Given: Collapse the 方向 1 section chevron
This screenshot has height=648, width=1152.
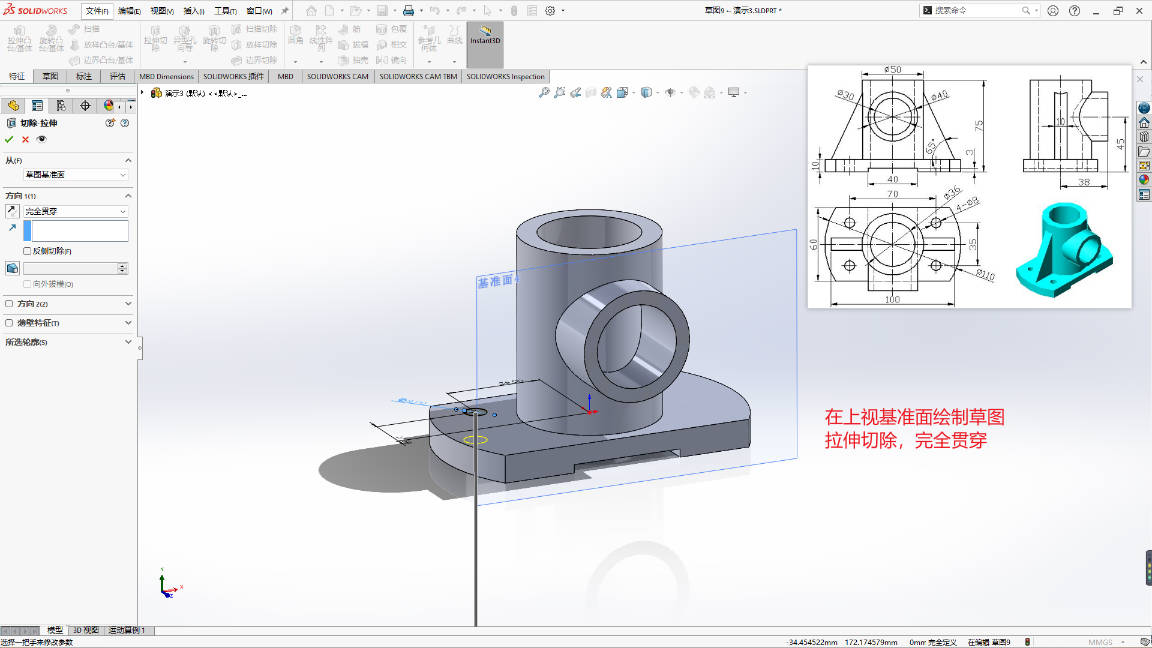Looking at the screenshot, I should (x=128, y=195).
